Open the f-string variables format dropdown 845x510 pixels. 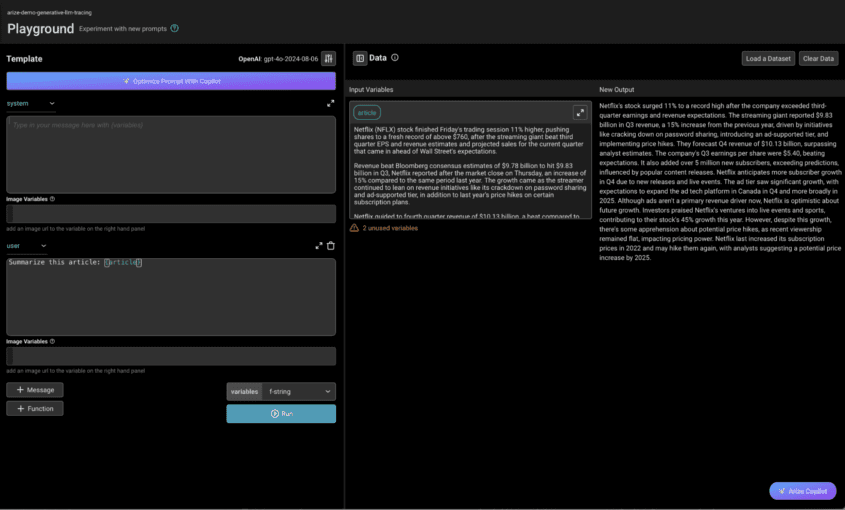coord(299,391)
